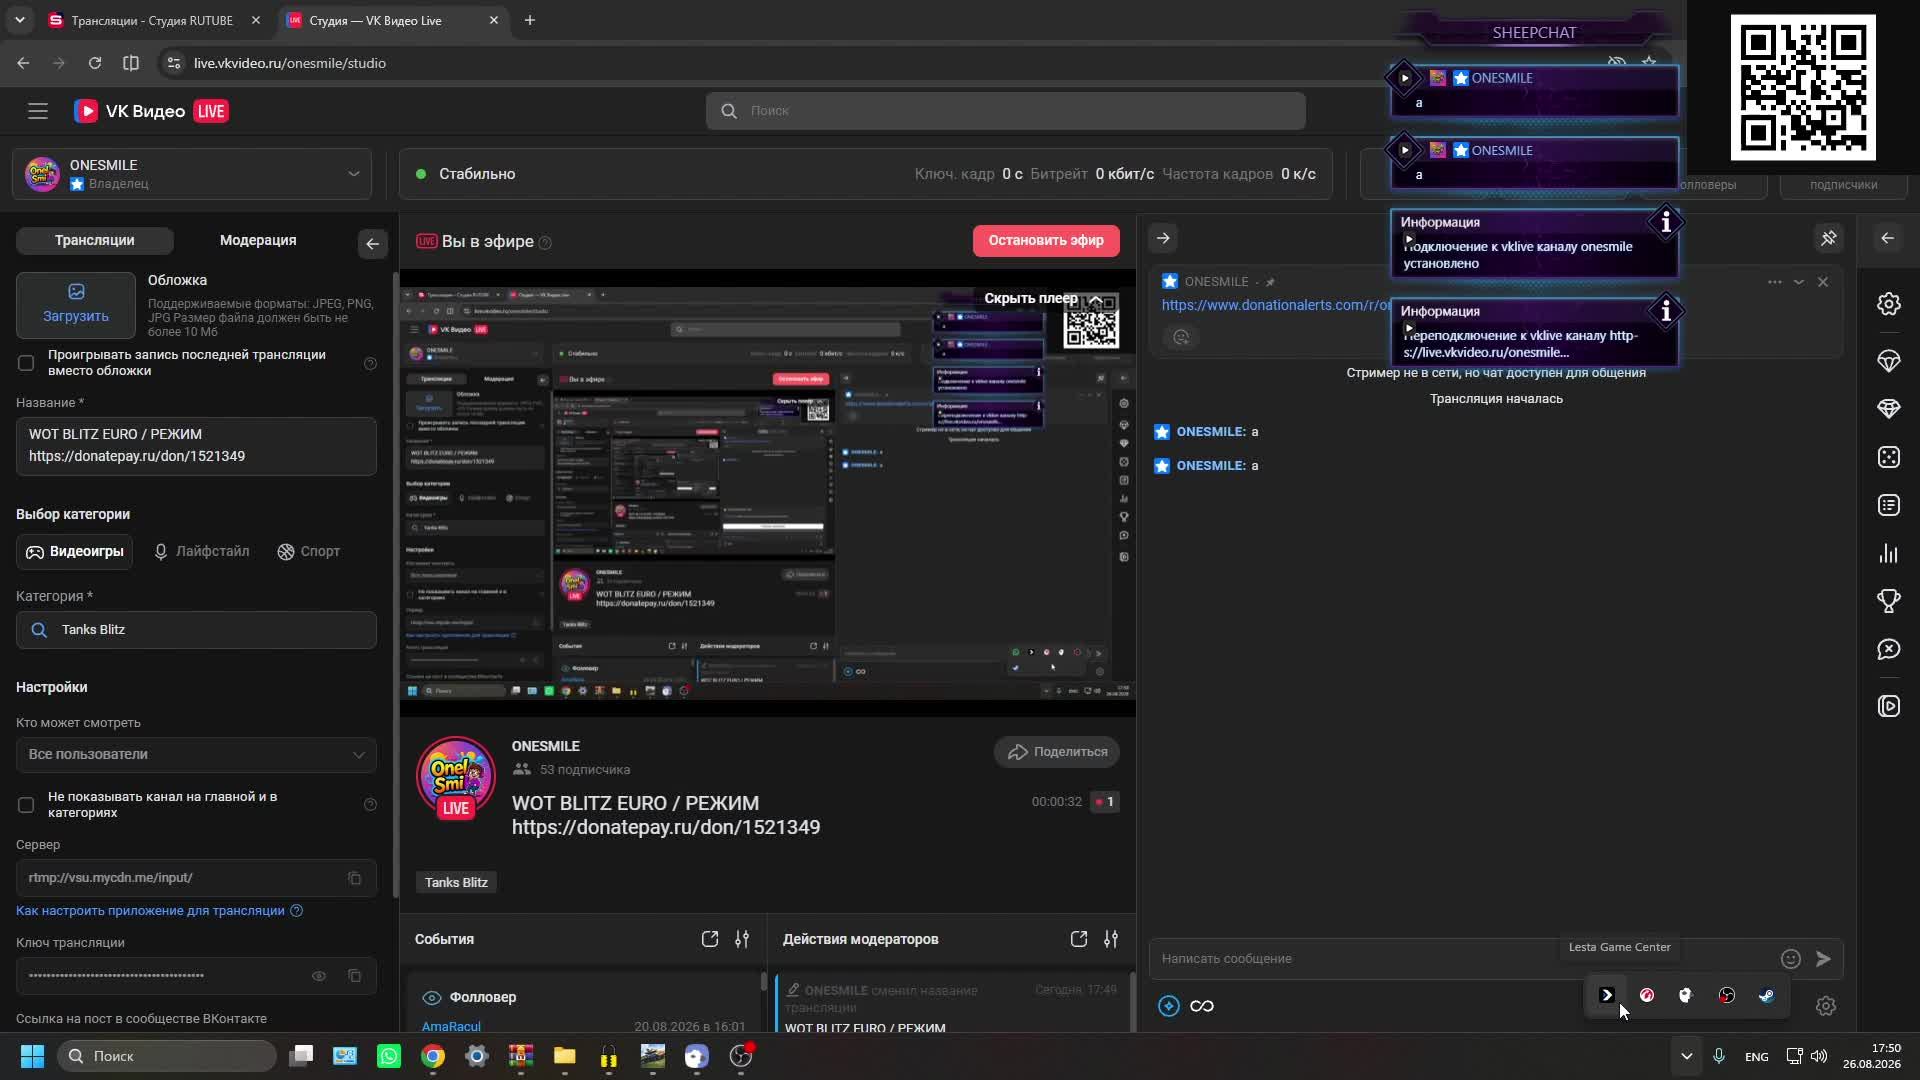This screenshot has width=1920, height=1080.
Task: Open the donationalerts.com link in pinned message
Action: [1276, 305]
